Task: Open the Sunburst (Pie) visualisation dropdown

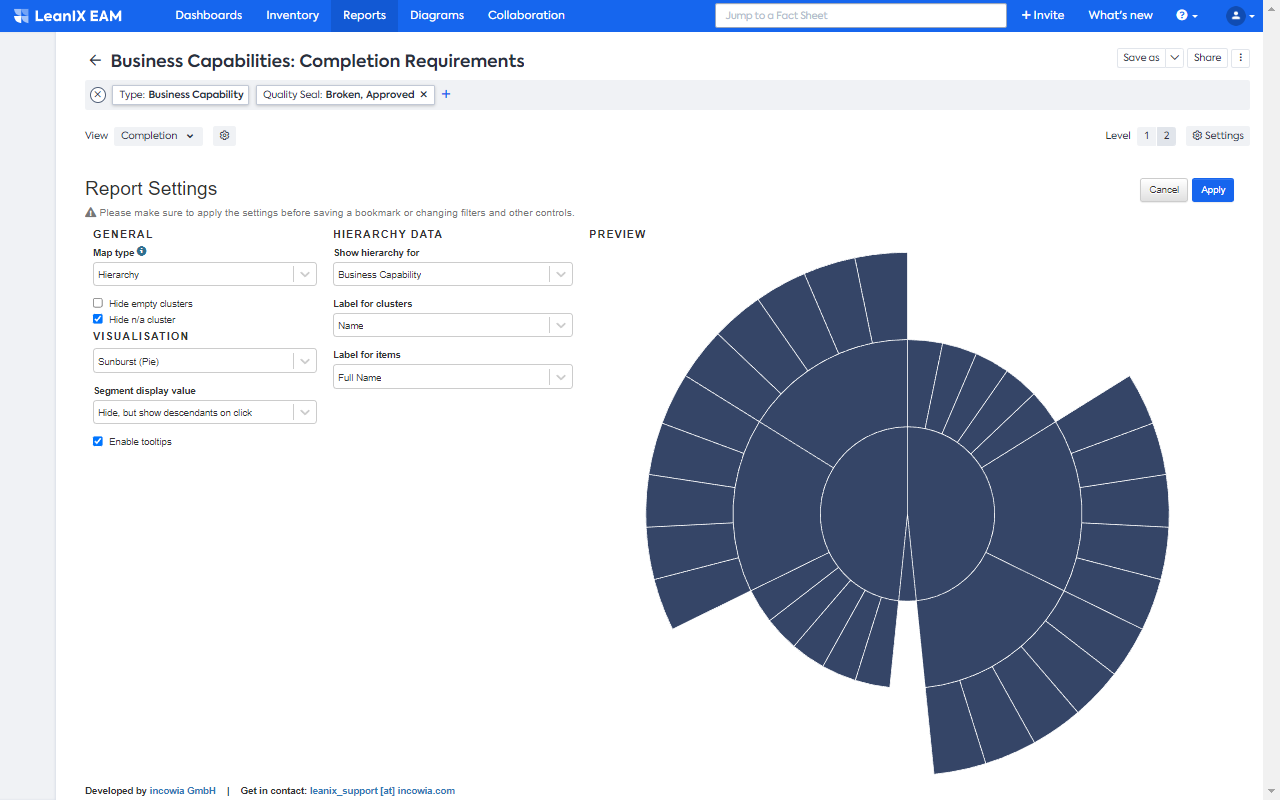Action: coord(205,361)
